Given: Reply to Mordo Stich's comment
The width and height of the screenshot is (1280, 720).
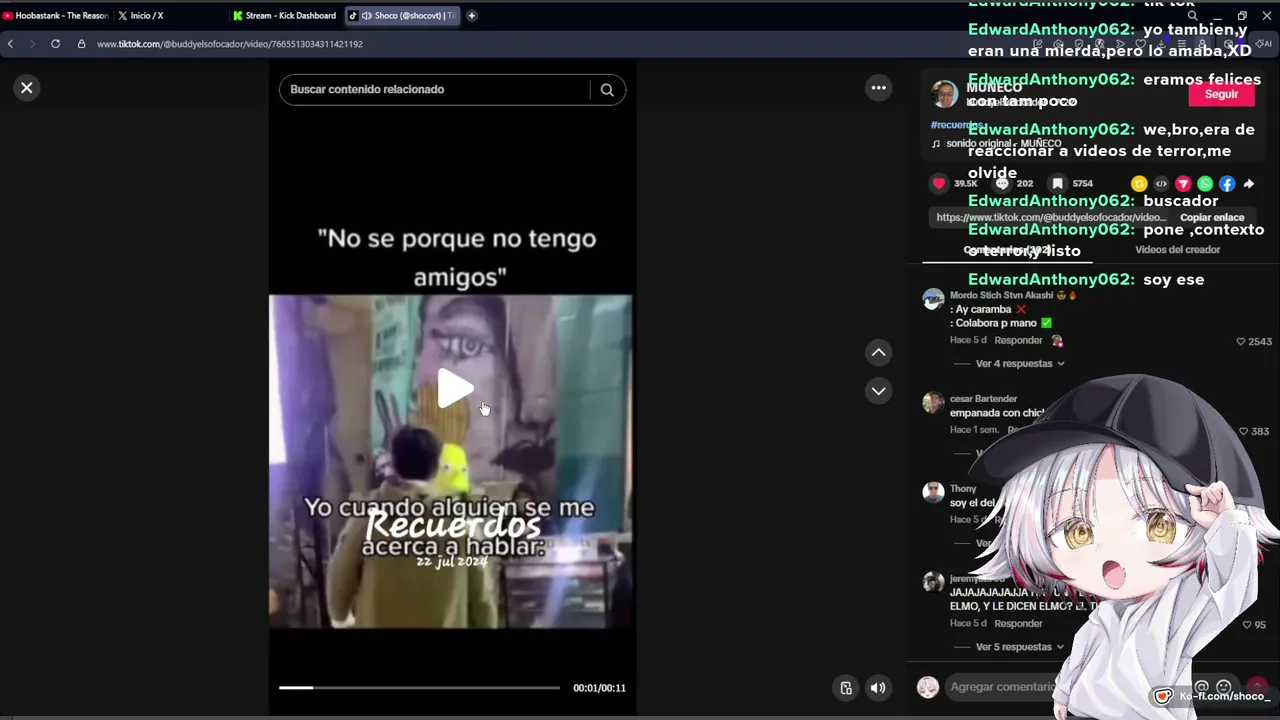Looking at the screenshot, I should tap(1018, 340).
